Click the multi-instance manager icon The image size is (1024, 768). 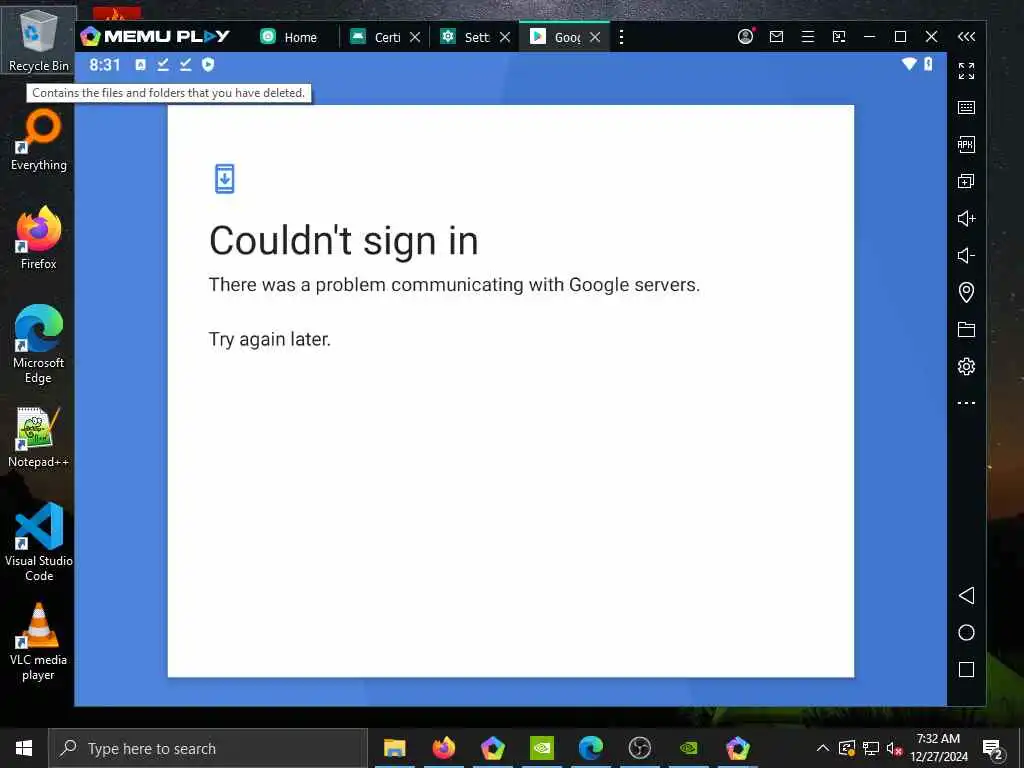point(966,181)
